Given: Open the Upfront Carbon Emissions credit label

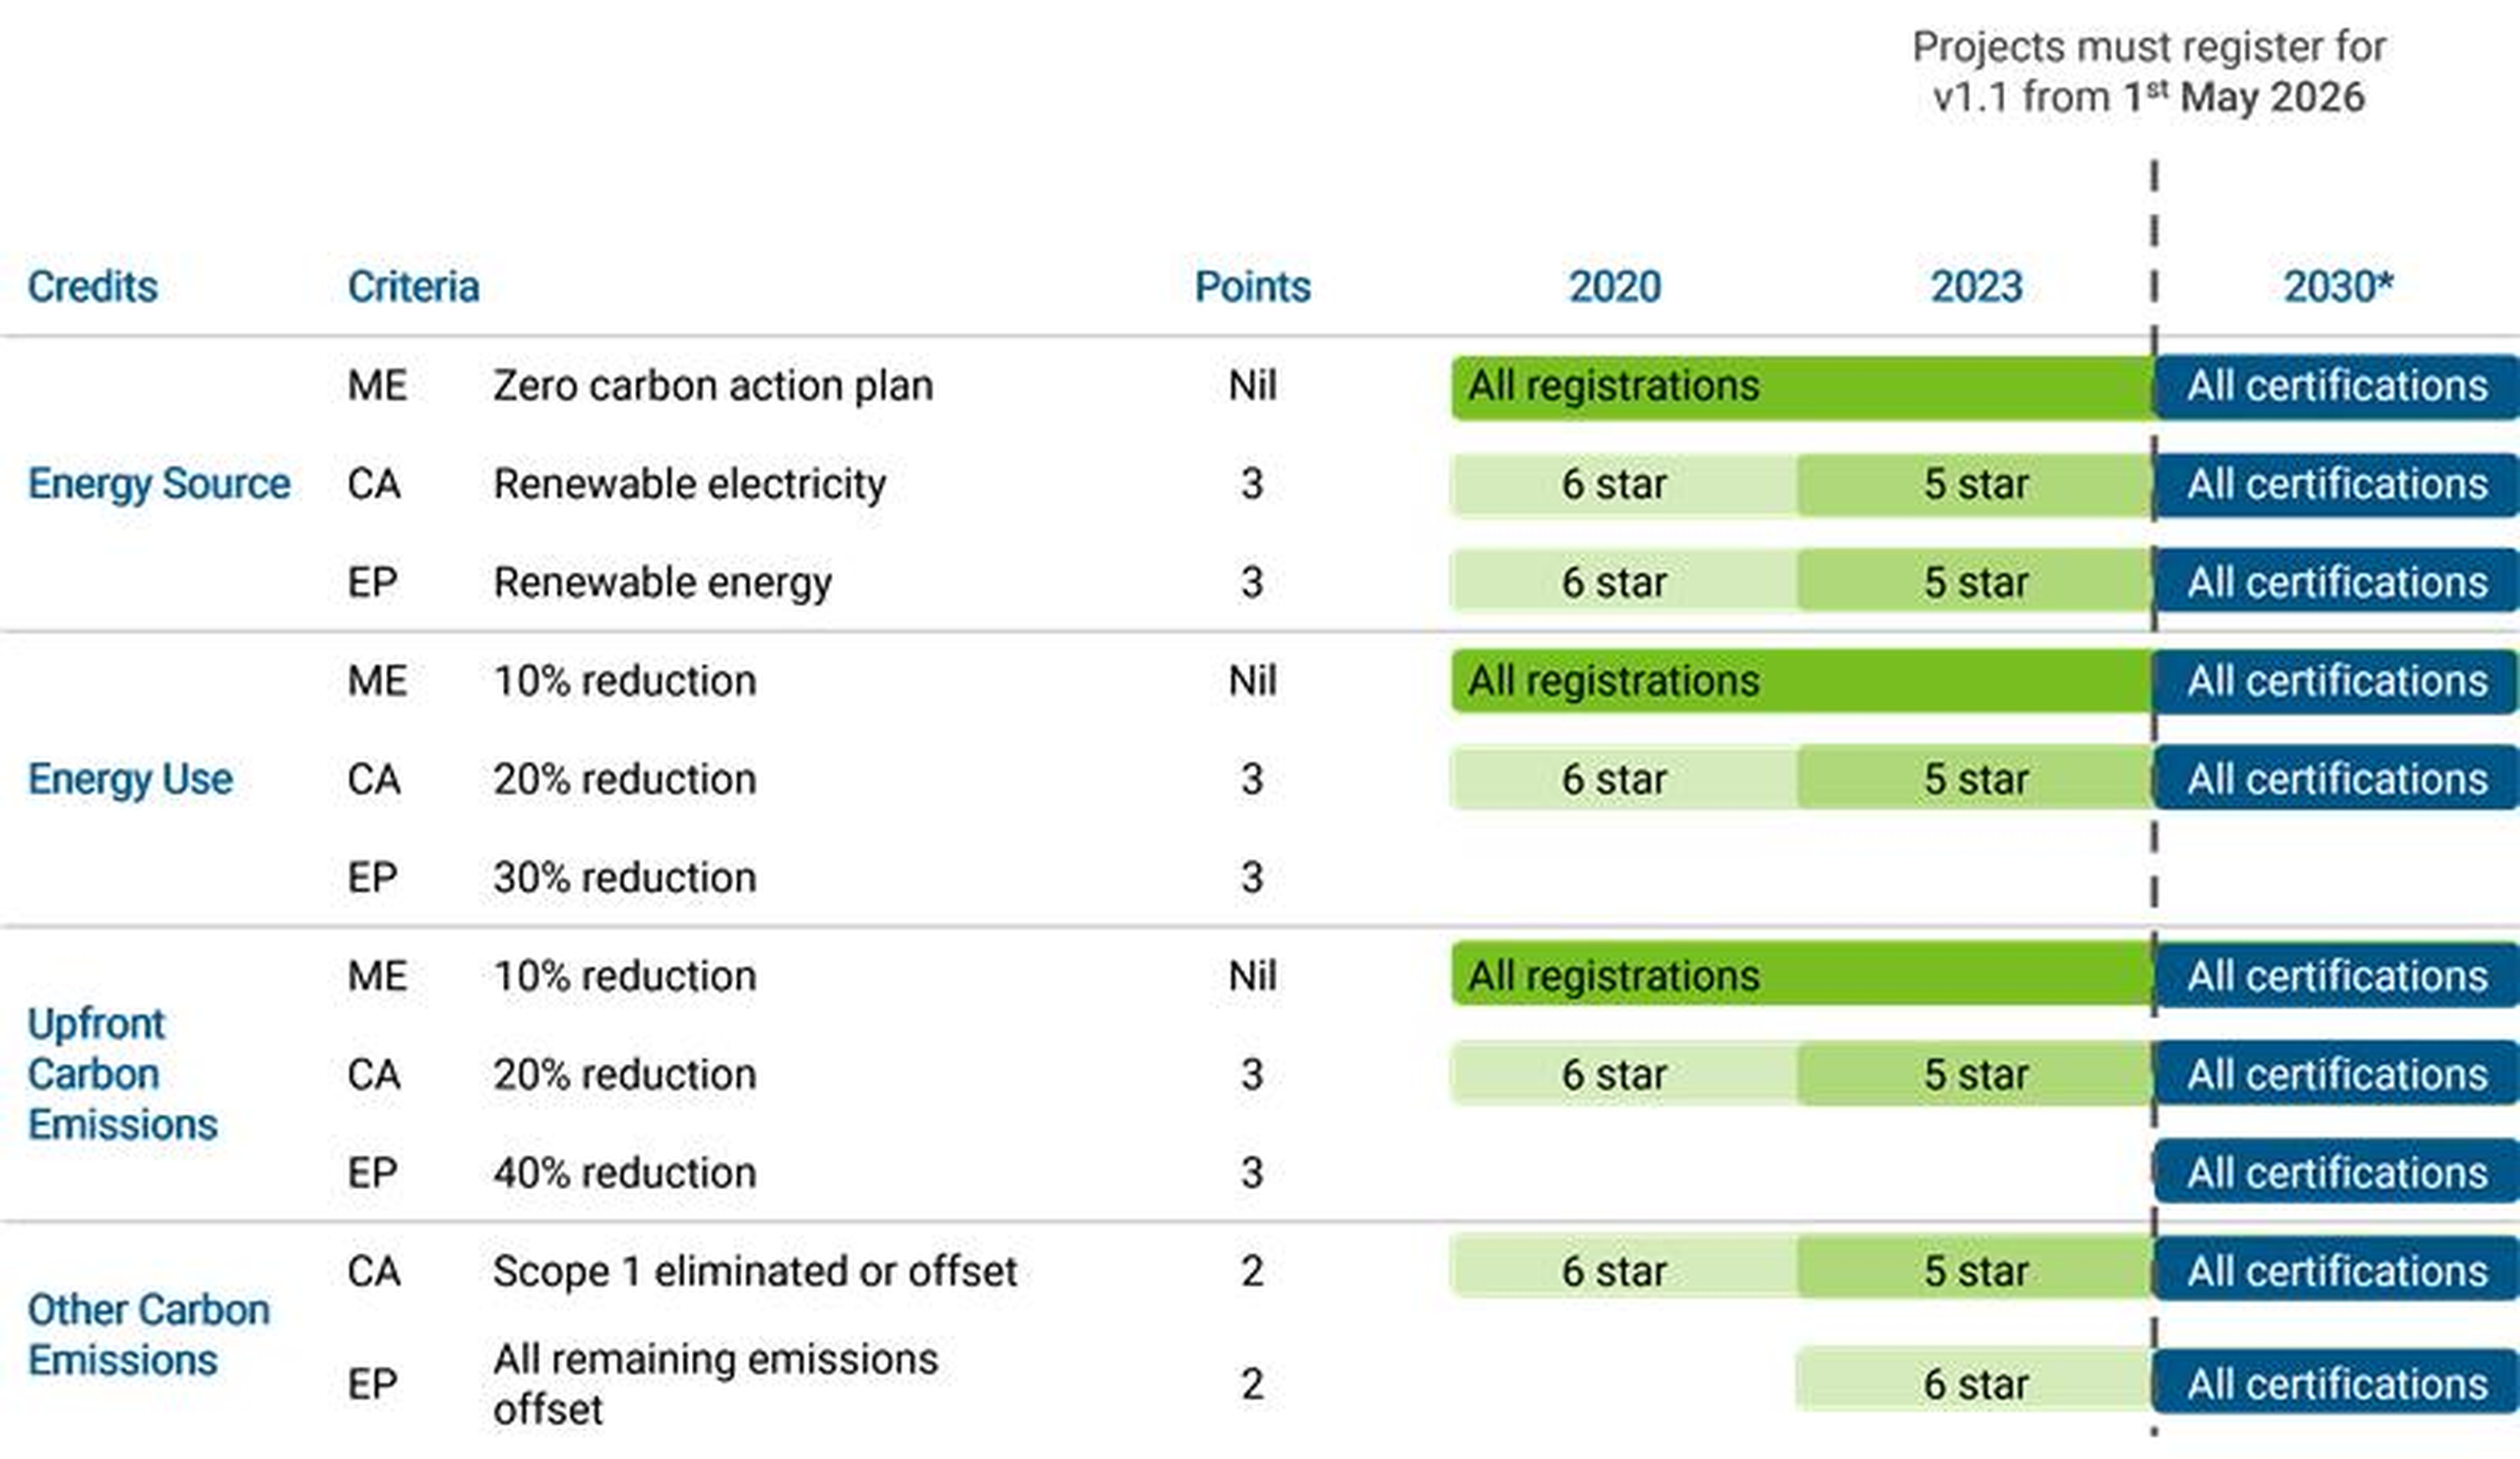Looking at the screenshot, I should [x=122, y=1074].
